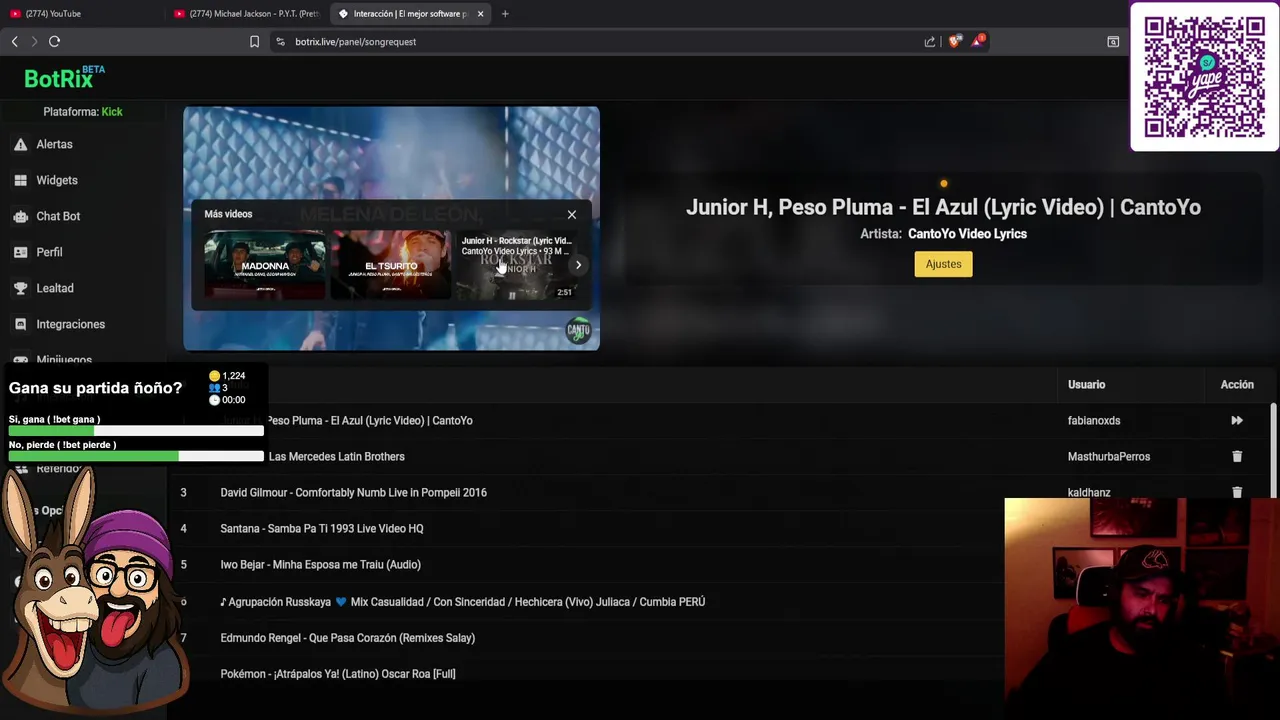Open the Widgets menu item

click(57, 181)
